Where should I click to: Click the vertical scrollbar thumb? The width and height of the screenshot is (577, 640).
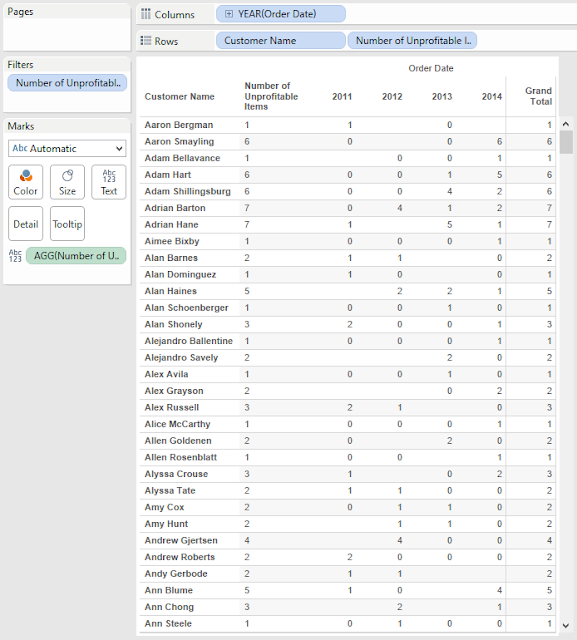[566, 142]
